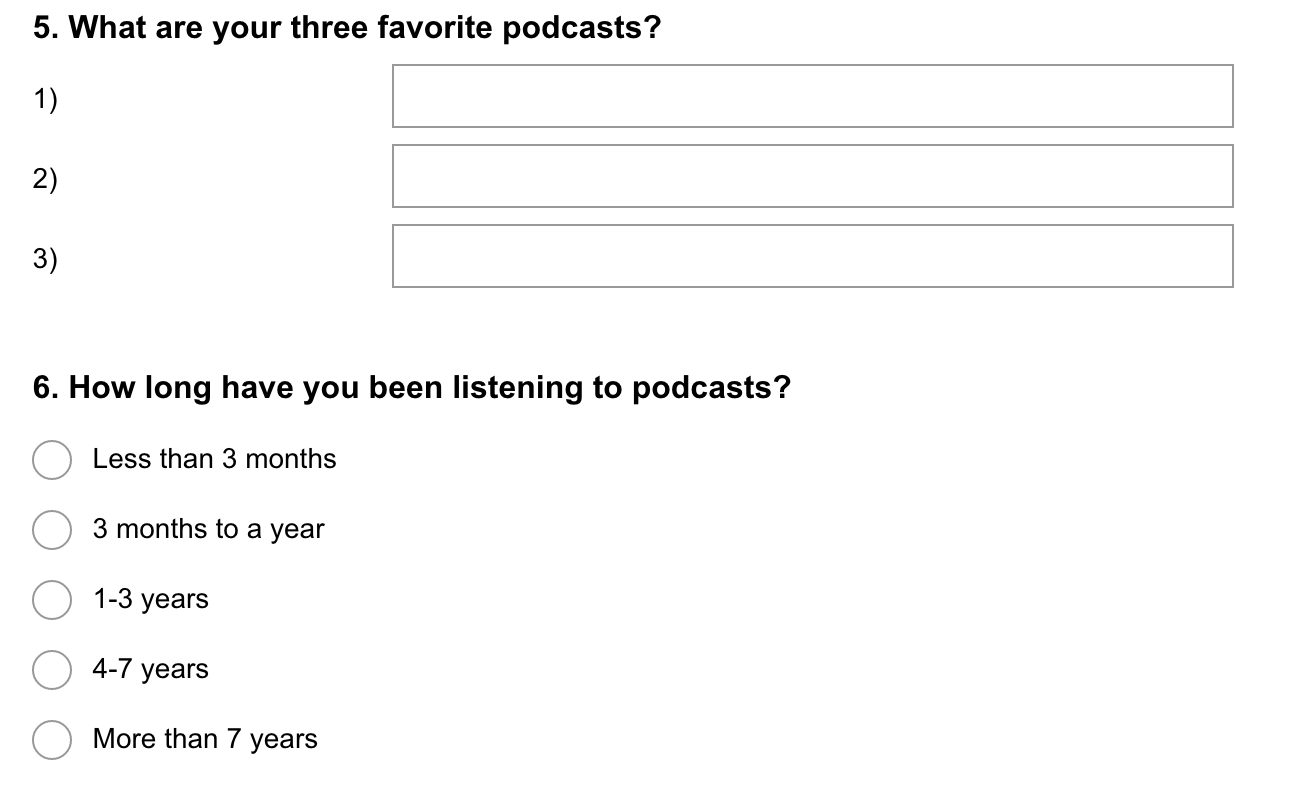This screenshot has height=788, width=1292.
Task: Click the '3)' row label
Action: [45, 259]
